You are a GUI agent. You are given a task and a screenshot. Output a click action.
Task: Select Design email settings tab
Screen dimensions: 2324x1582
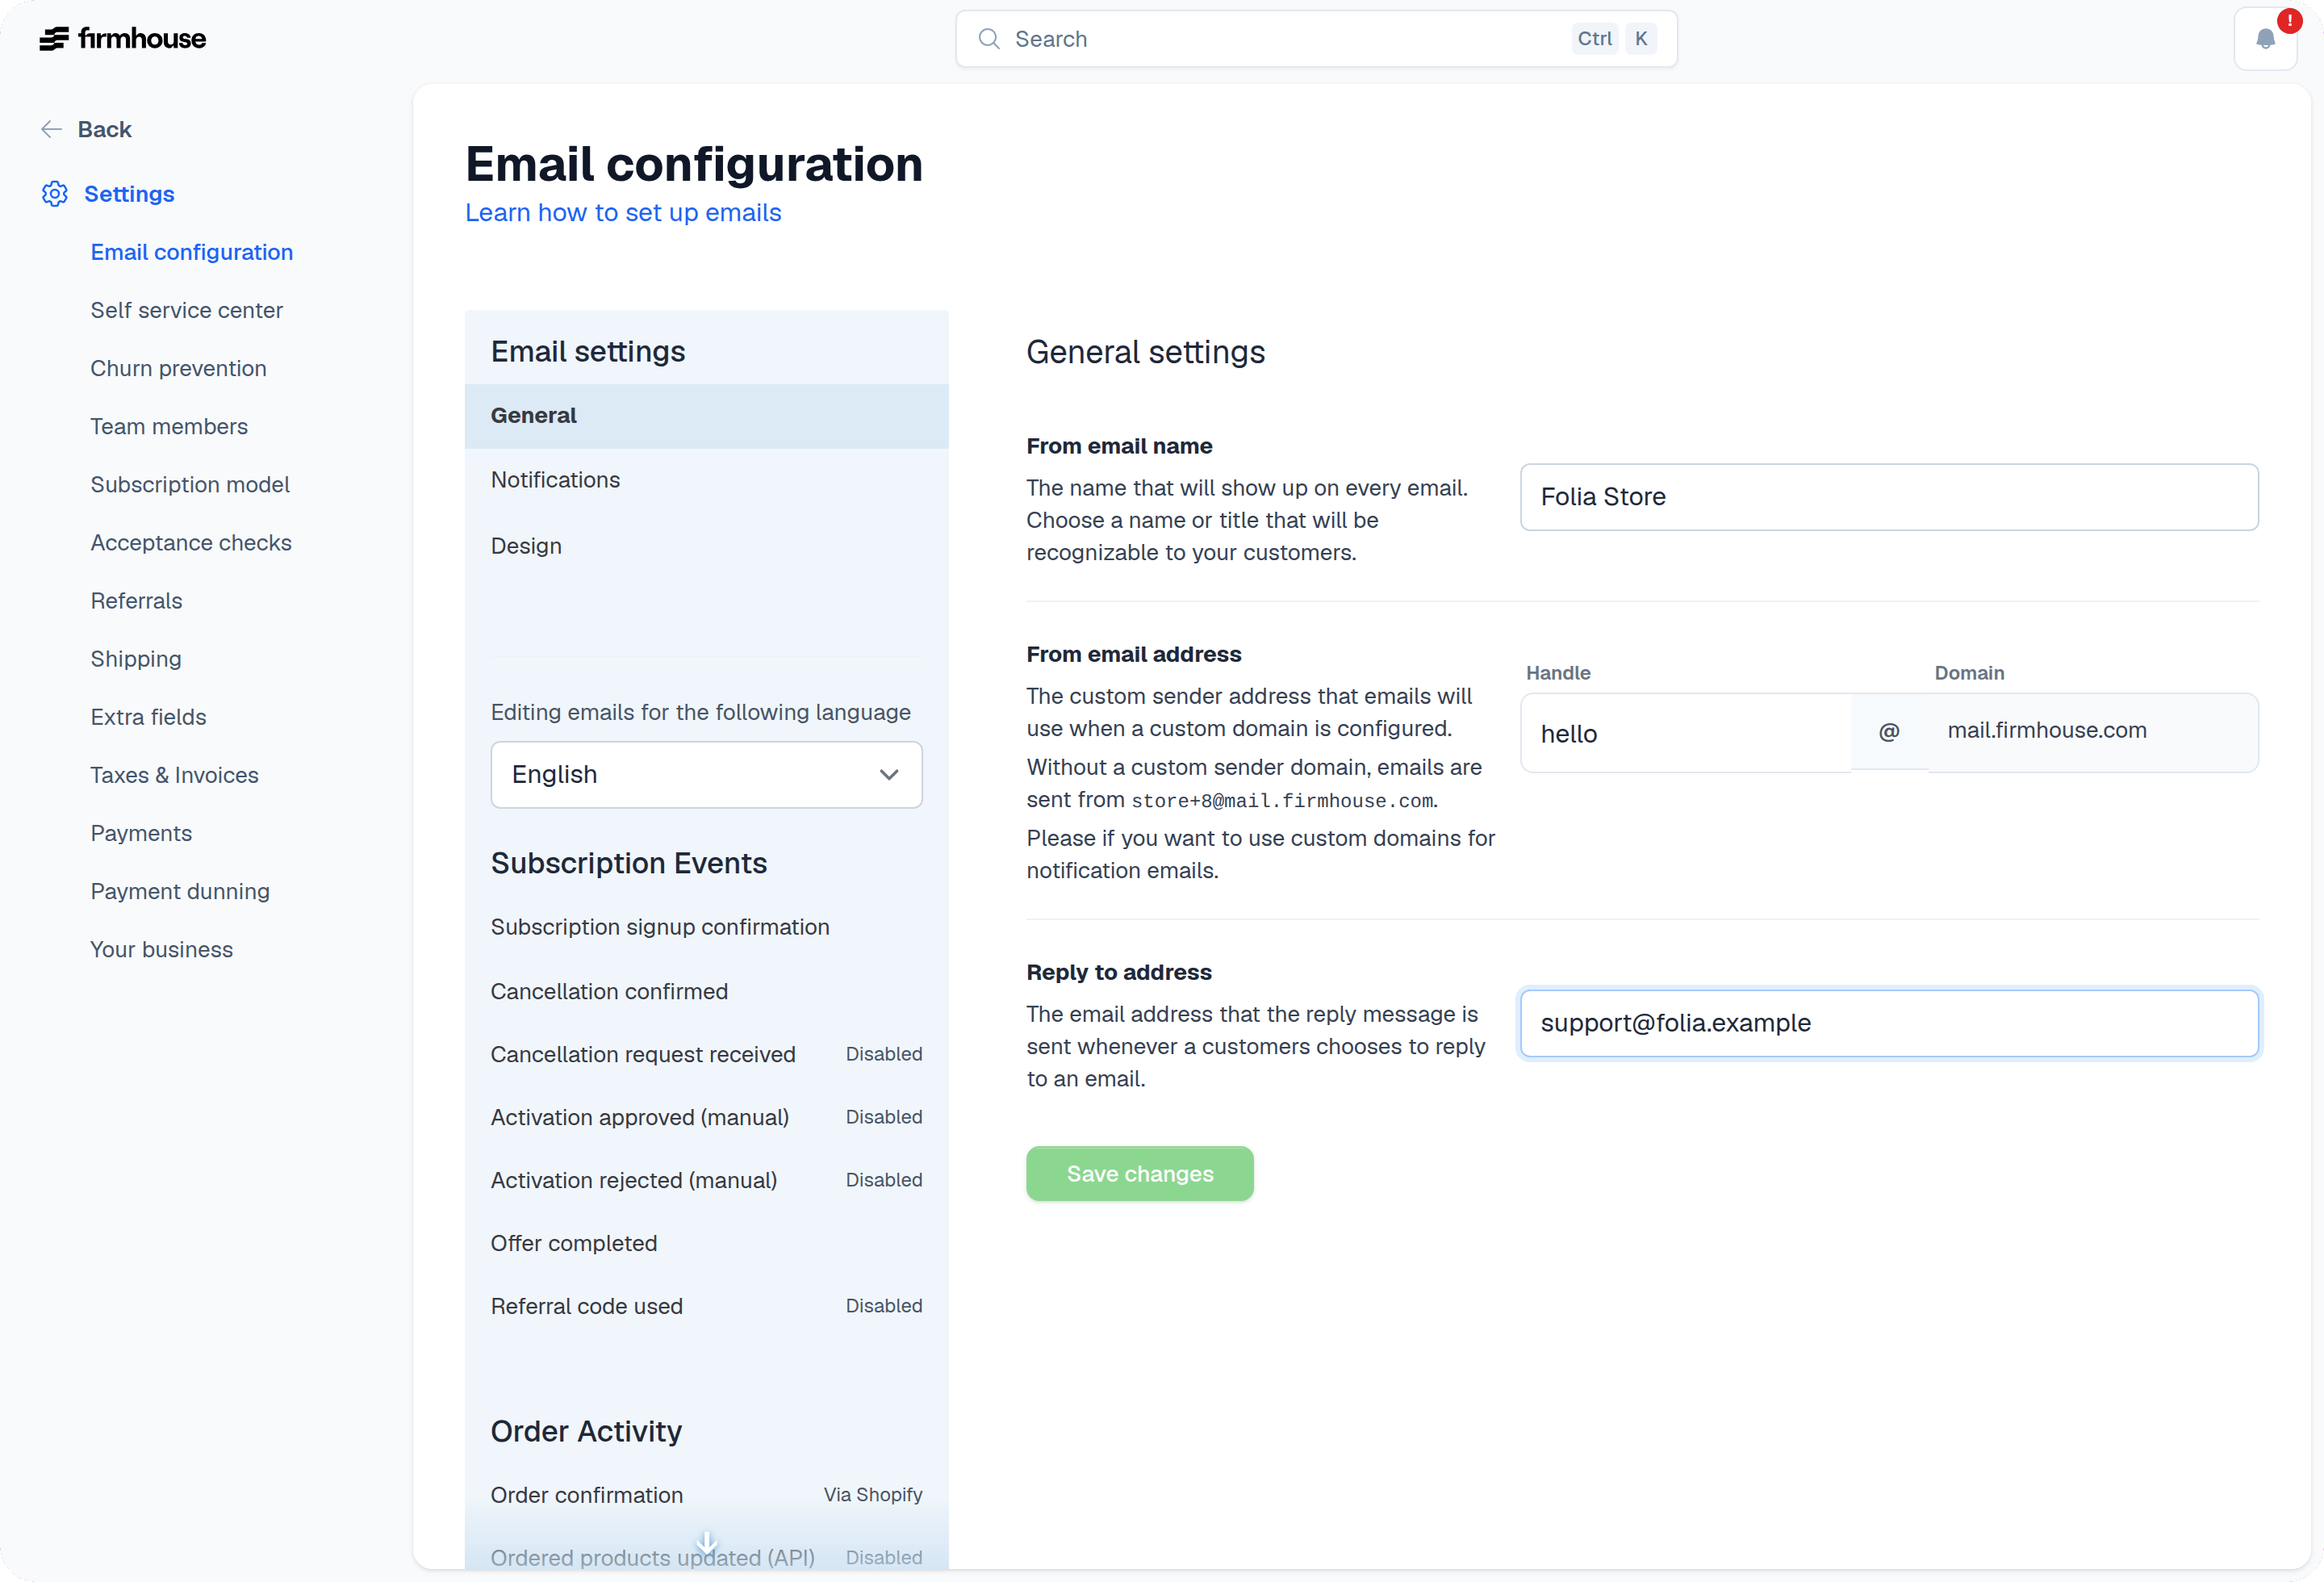tap(706, 546)
